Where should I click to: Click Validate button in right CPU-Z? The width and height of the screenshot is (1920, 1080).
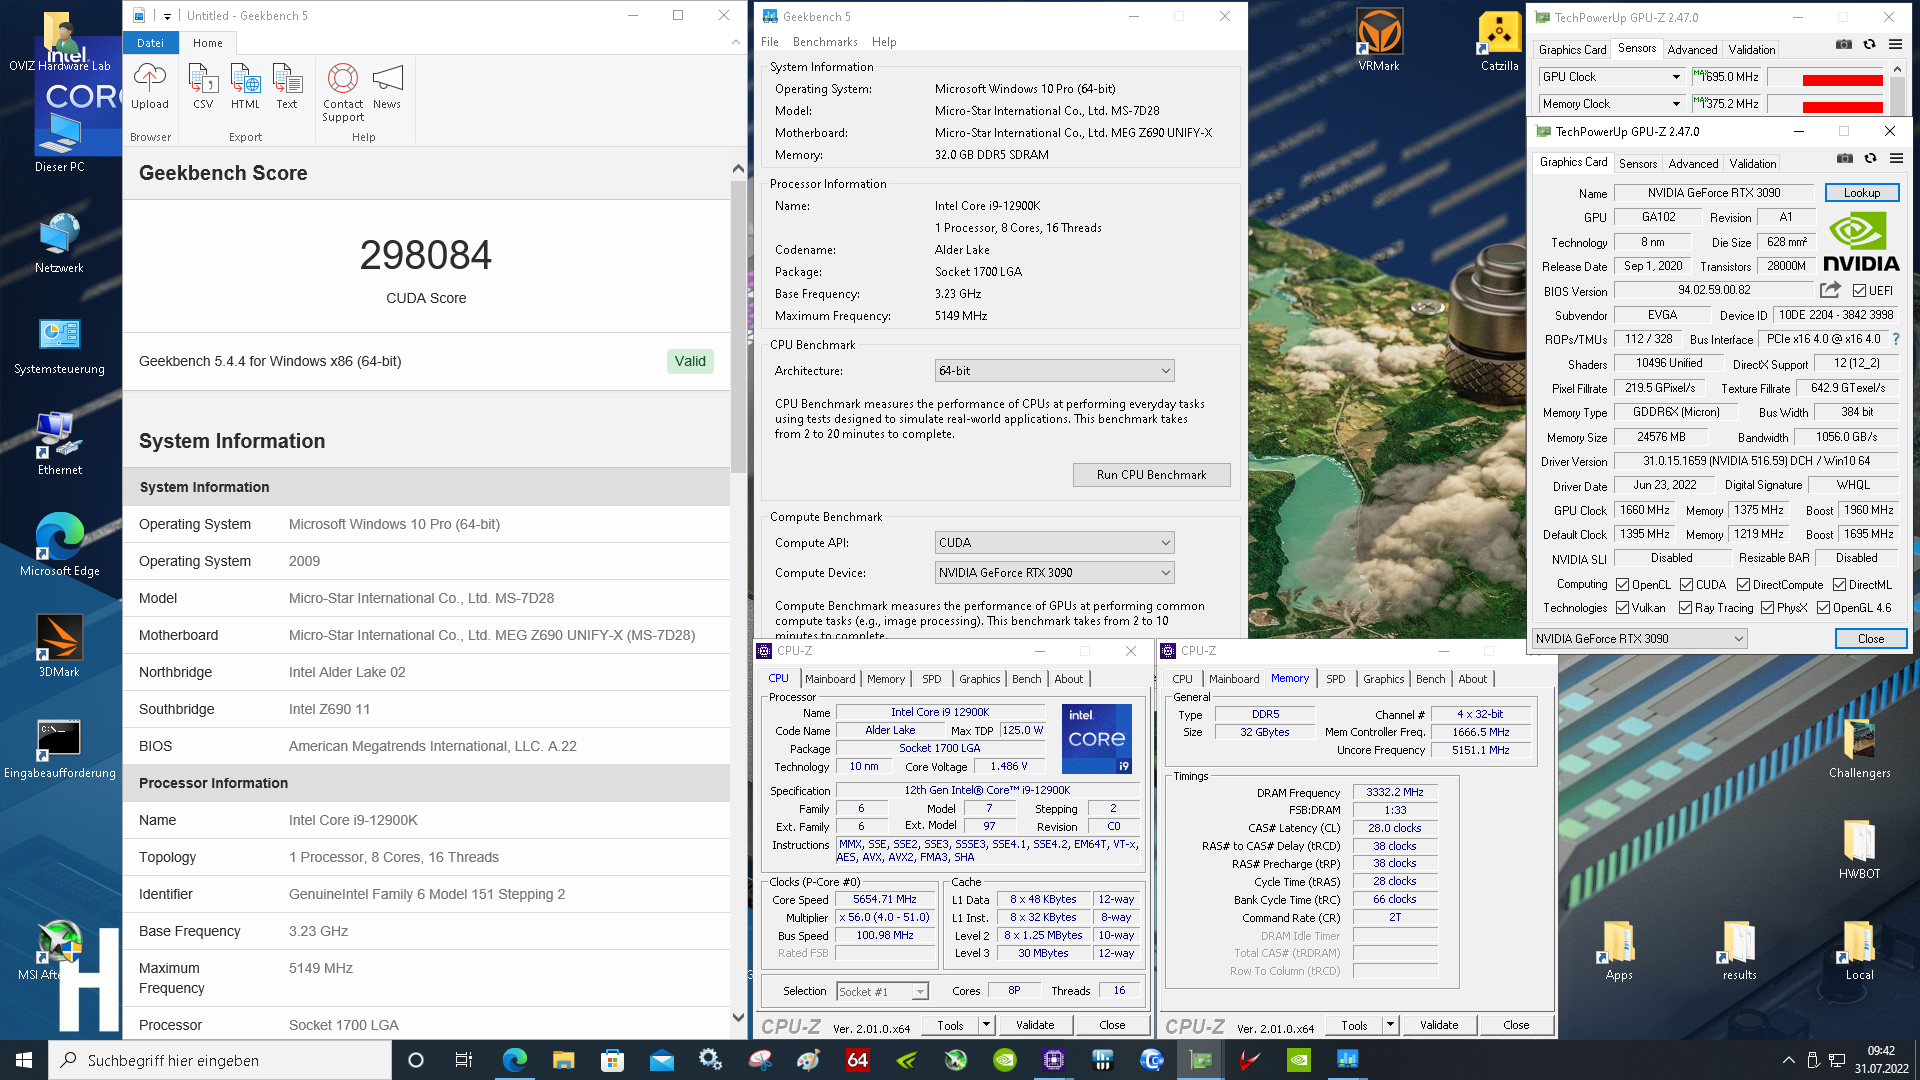tap(1439, 1025)
